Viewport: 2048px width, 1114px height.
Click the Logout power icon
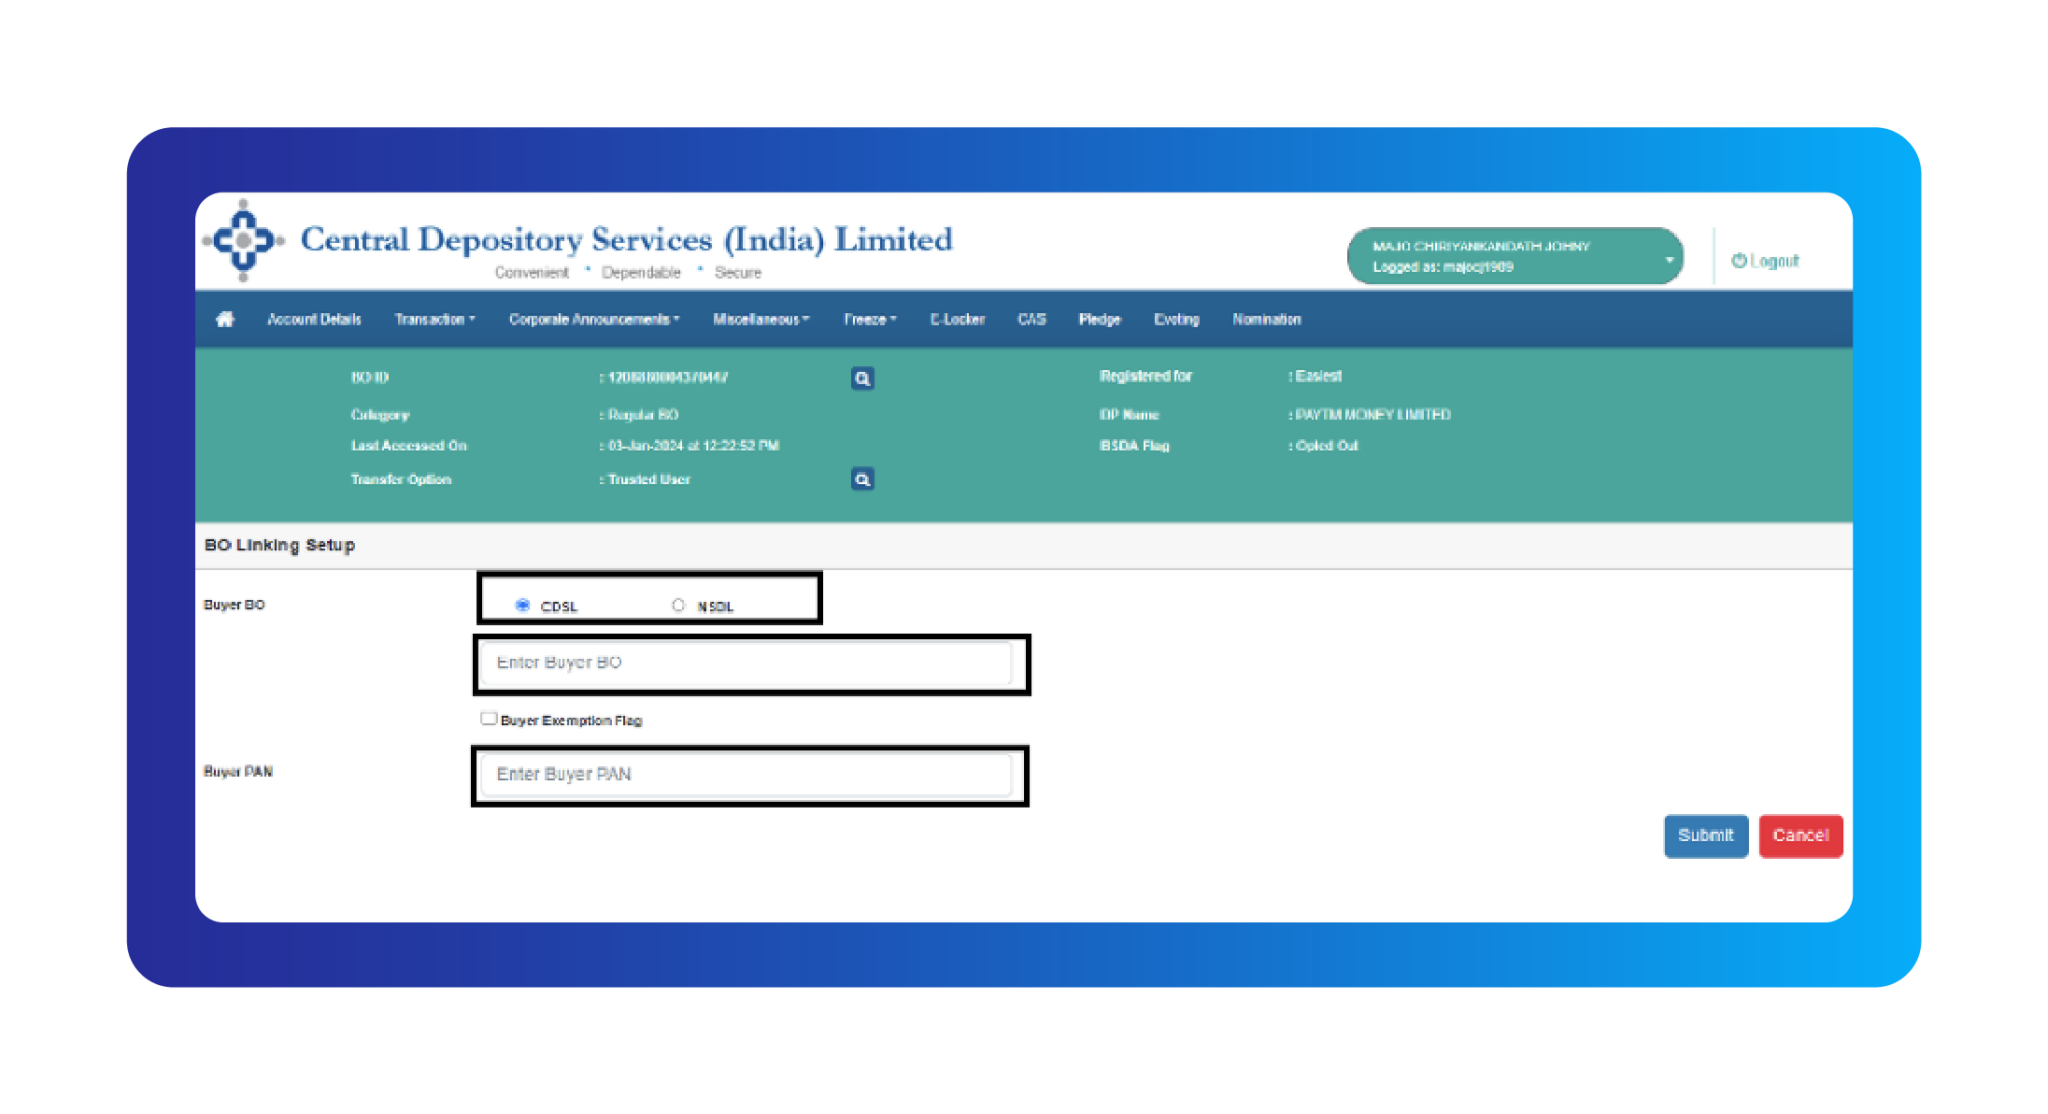[x=1739, y=260]
